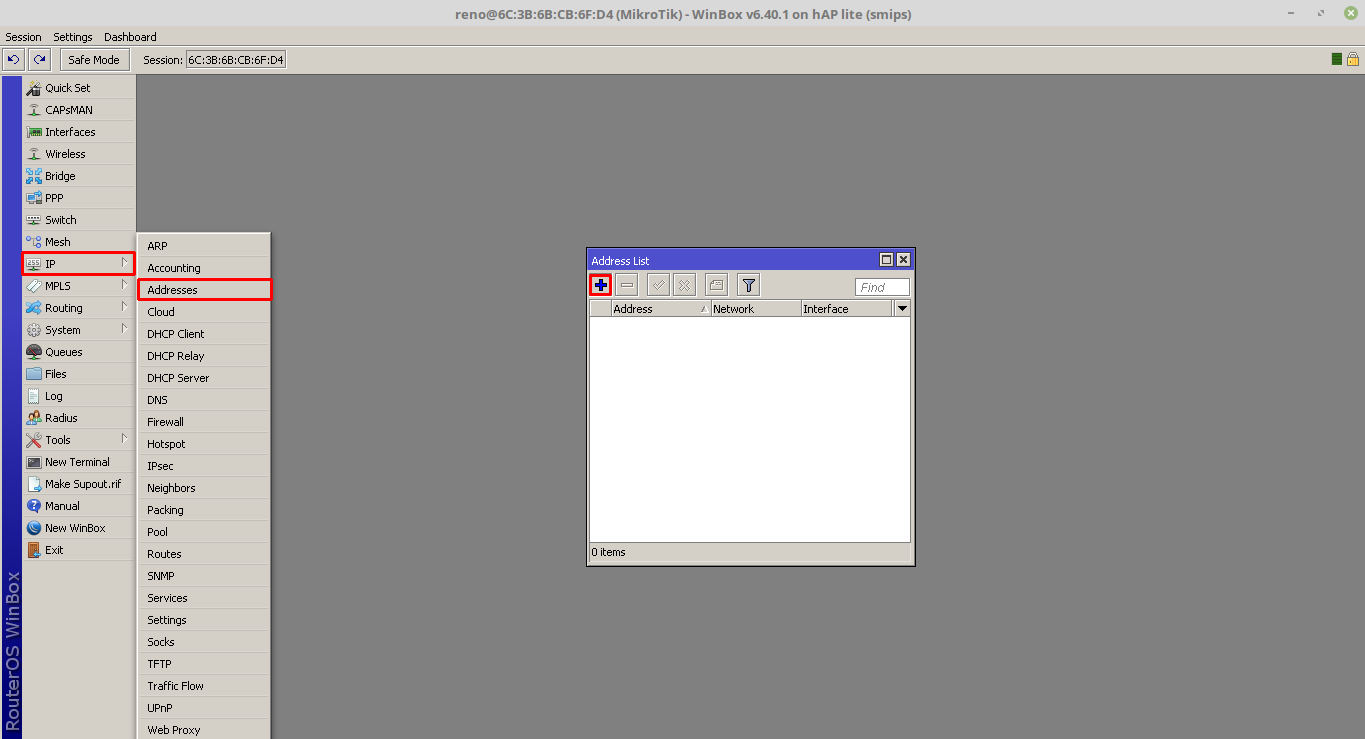Select DHCP Server from the IP submenu

tap(178, 377)
